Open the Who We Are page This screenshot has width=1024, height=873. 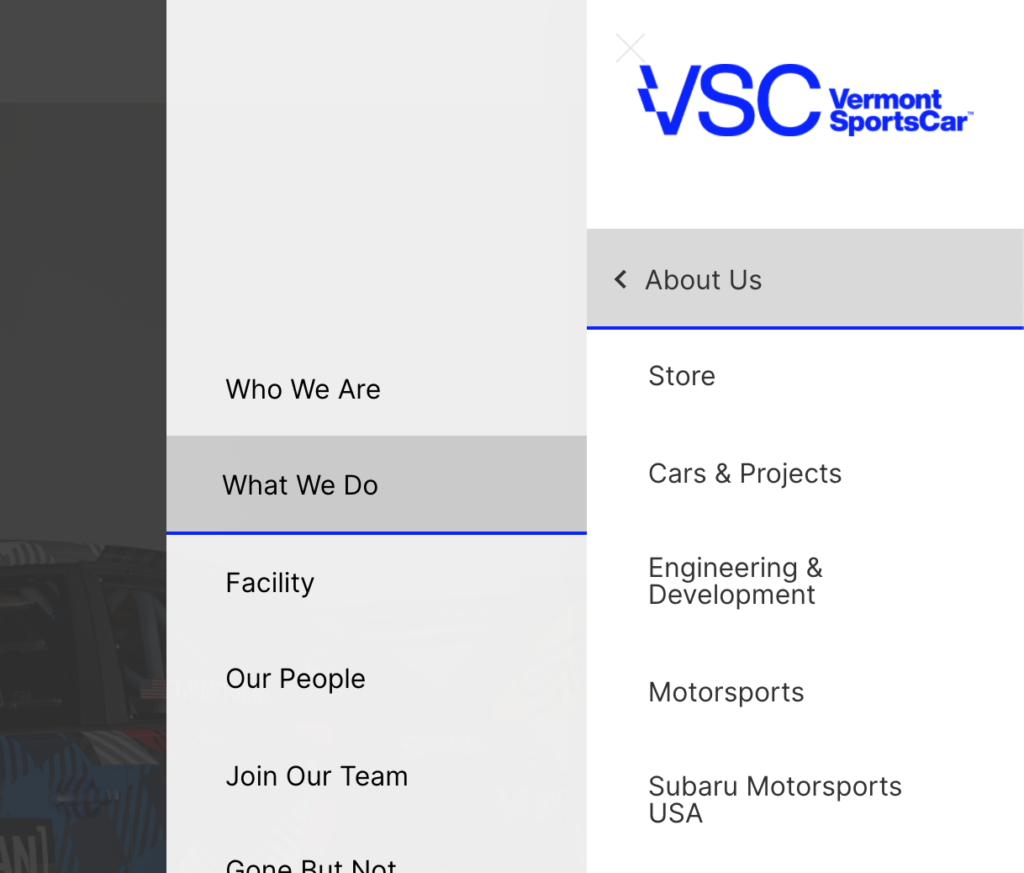[x=303, y=389]
